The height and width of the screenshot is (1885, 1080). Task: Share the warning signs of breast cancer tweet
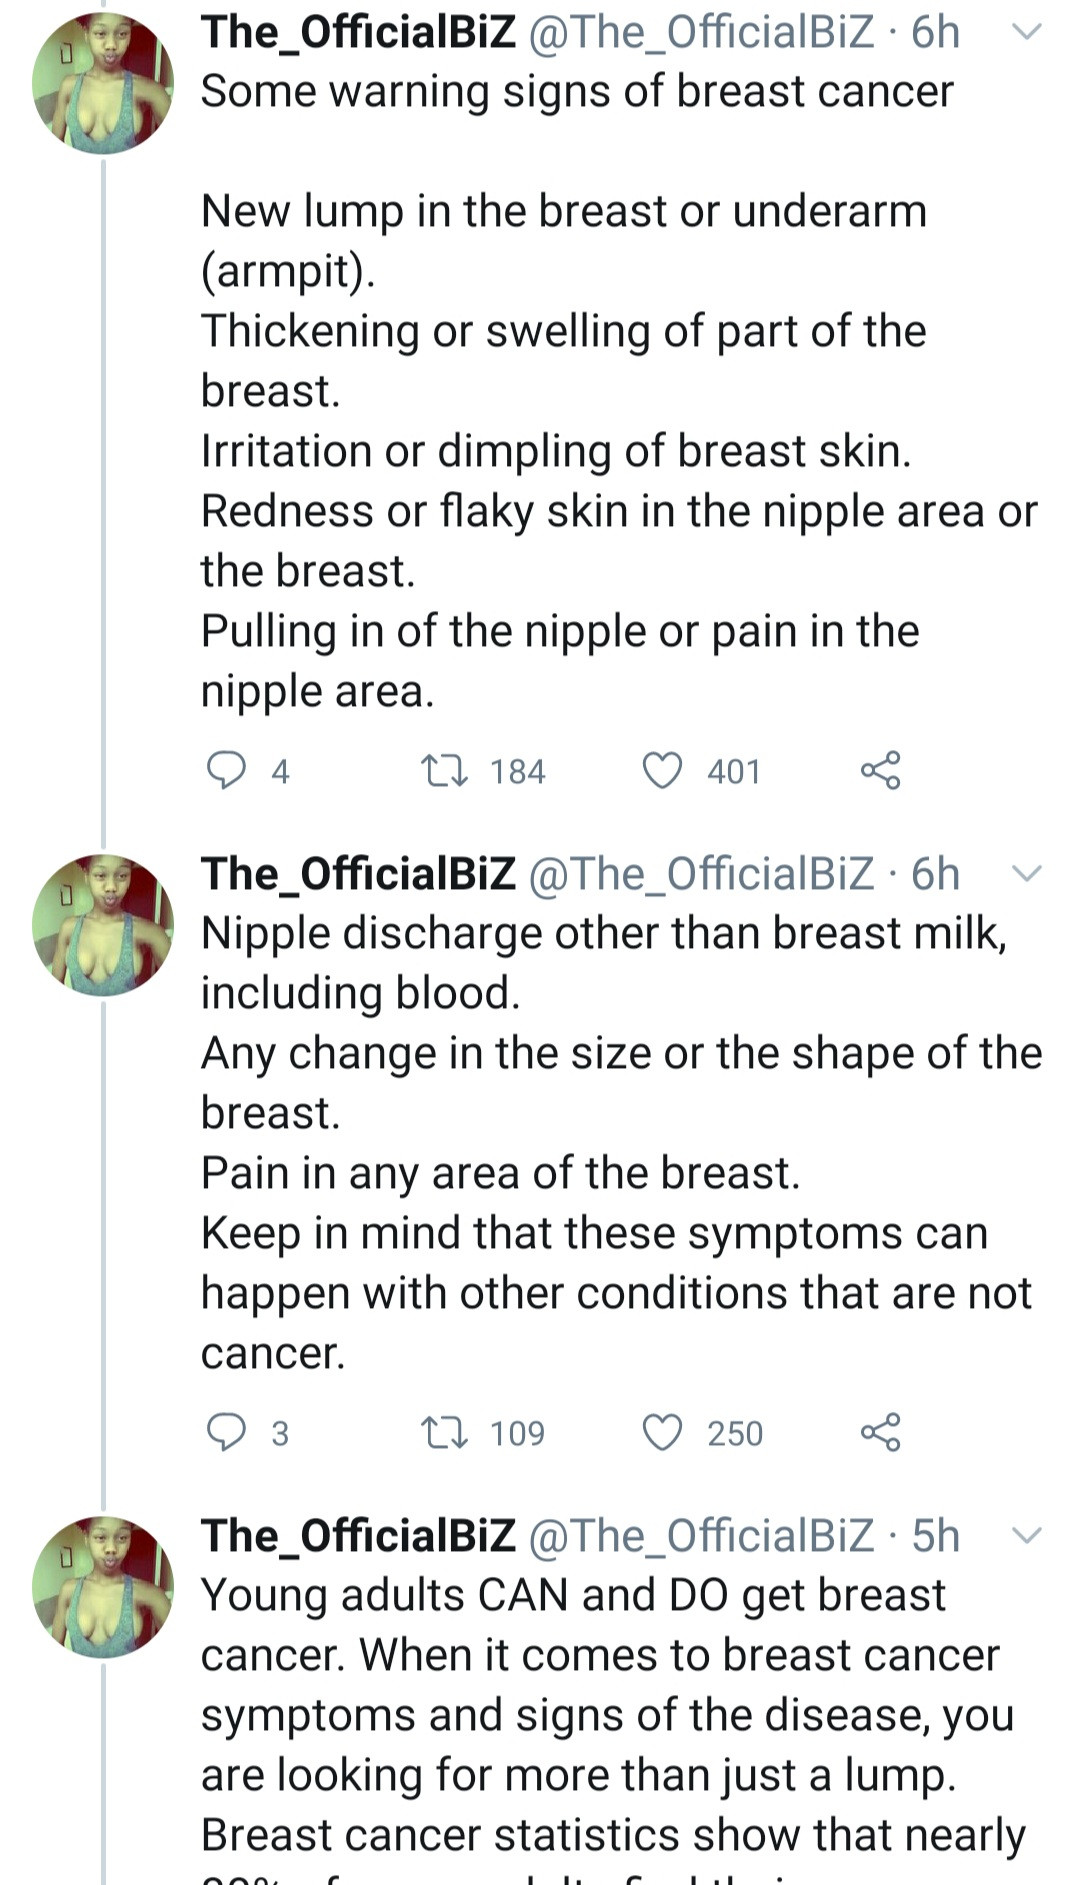pyautogui.click(x=880, y=771)
